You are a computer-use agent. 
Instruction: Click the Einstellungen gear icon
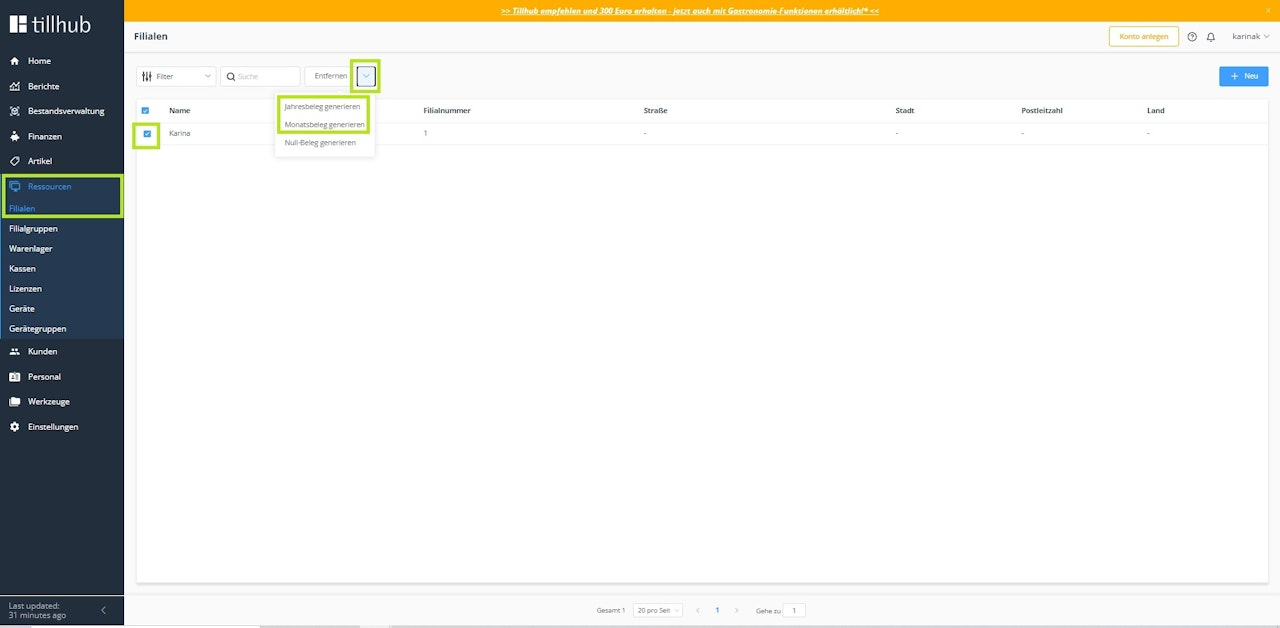pyautogui.click(x=15, y=427)
